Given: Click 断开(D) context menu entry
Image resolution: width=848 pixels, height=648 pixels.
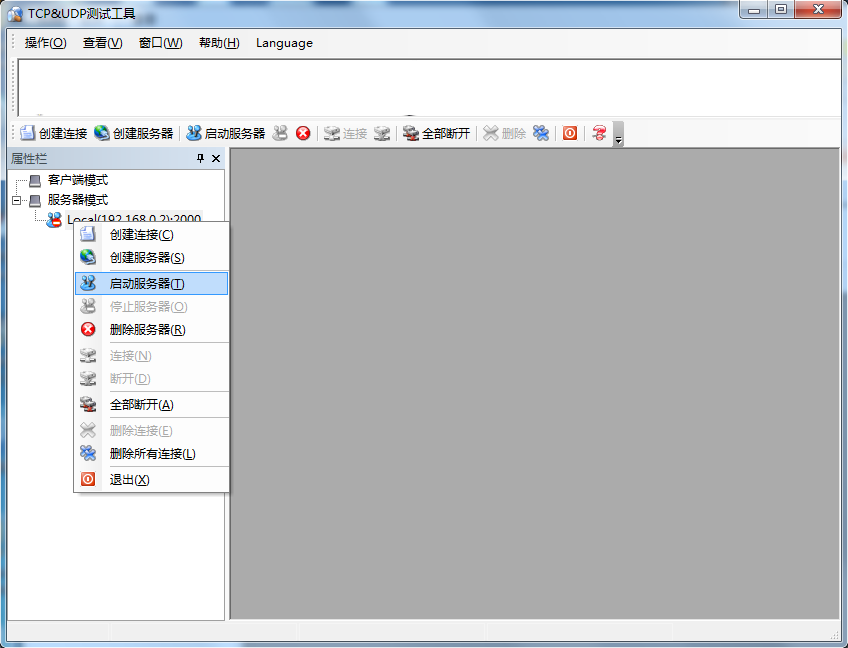Looking at the screenshot, I should pyautogui.click(x=151, y=379).
